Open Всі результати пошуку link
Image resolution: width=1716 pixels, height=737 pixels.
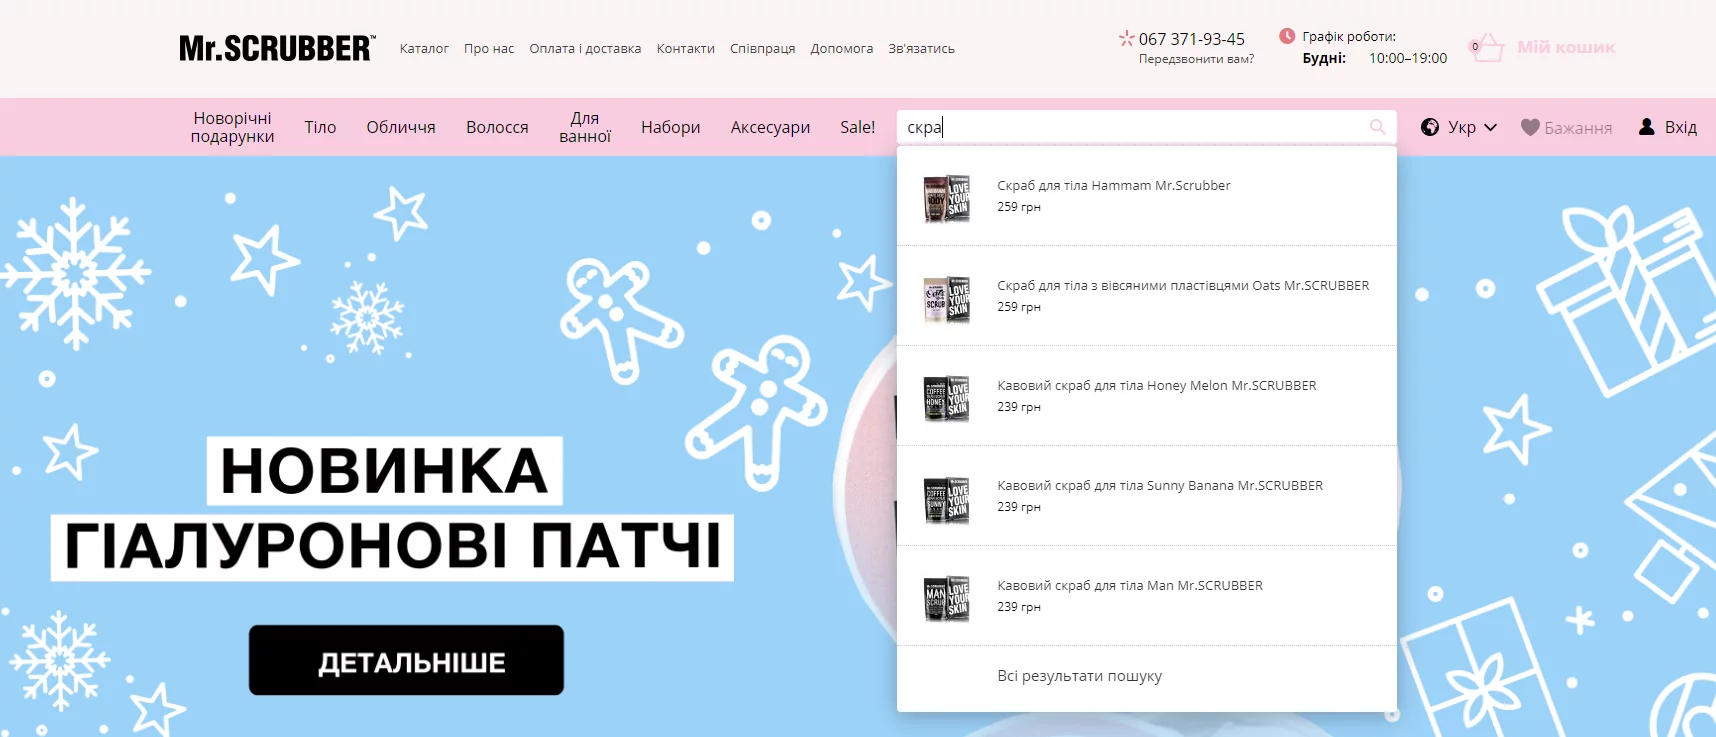[1079, 676]
